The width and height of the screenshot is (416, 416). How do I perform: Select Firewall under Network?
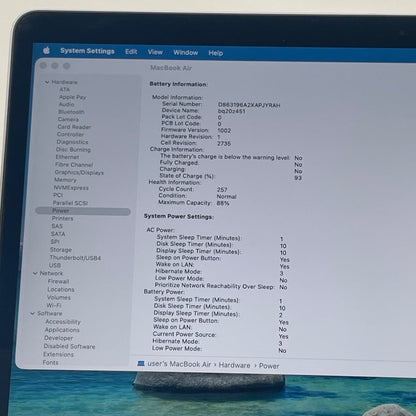click(58, 281)
